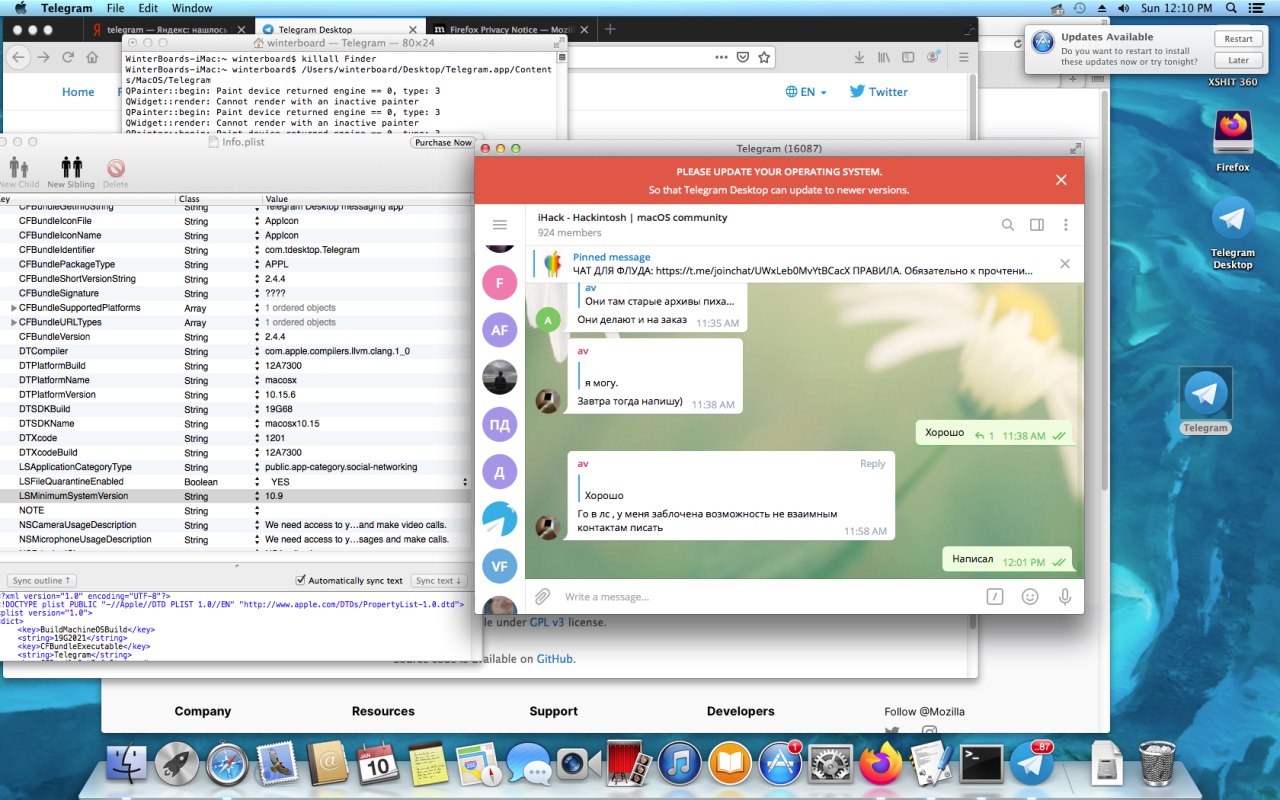The width and height of the screenshot is (1280, 800).
Task: Open System Preferences from the dock
Action: click(x=829, y=764)
